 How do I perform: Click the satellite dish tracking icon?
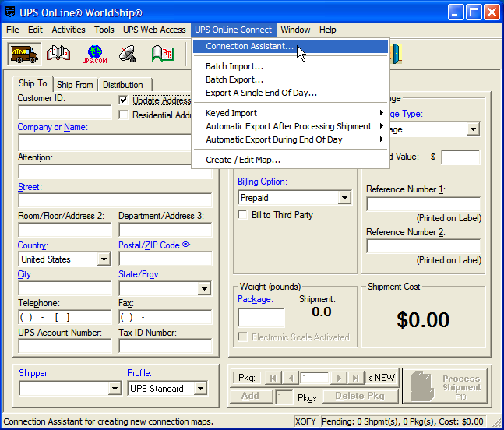[x=128, y=54]
